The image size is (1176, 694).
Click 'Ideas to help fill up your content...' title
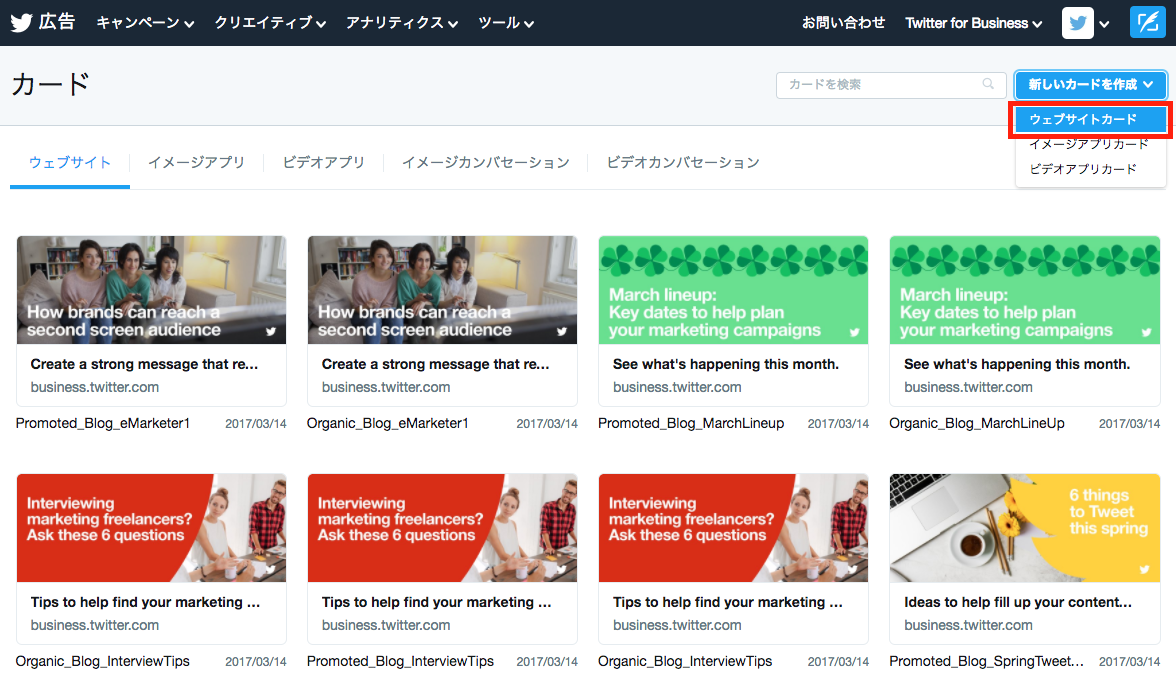(x=1018, y=602)
